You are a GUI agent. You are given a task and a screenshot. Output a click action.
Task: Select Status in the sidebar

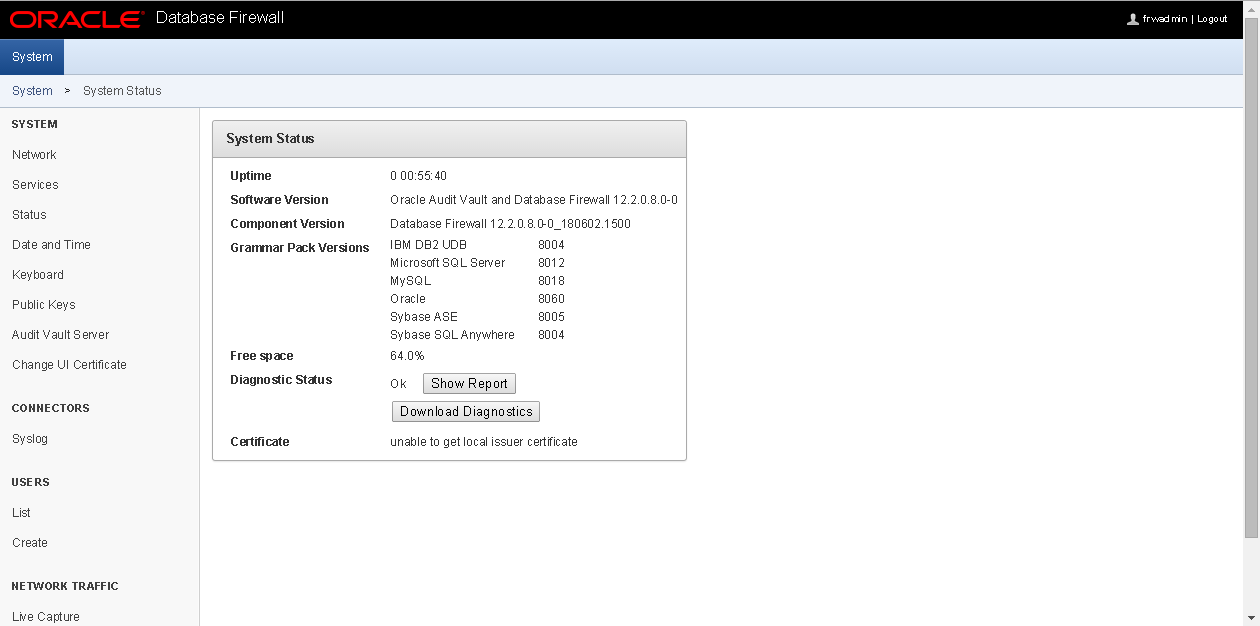point(29,215)
